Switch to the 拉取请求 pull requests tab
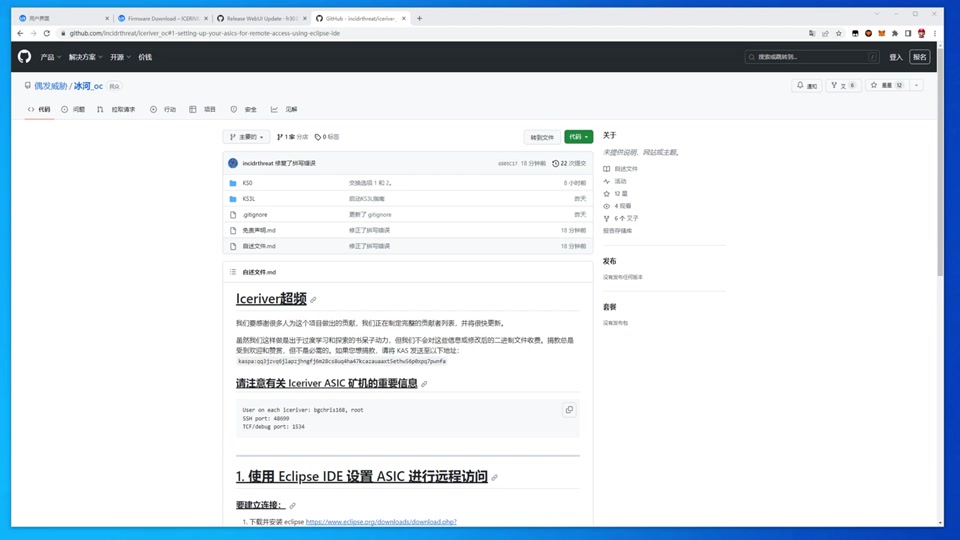This screenshot has height=540, width=960. [x=116, y=109]
